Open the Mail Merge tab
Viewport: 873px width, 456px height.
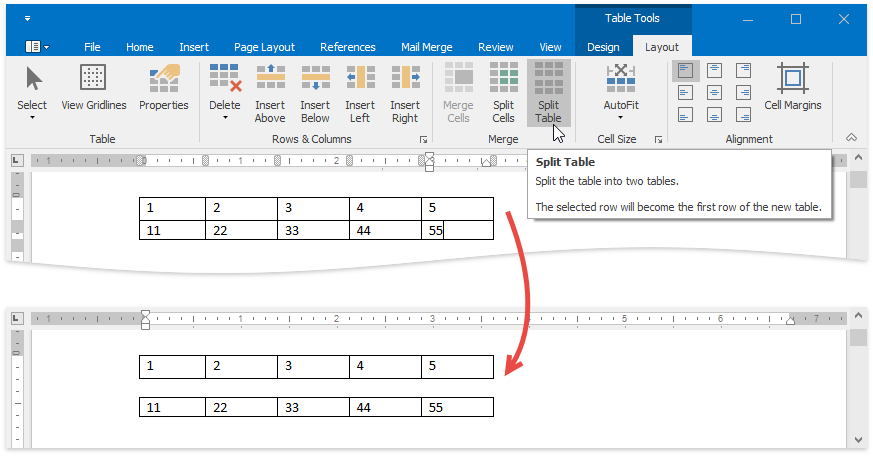[x=426, y=47]
